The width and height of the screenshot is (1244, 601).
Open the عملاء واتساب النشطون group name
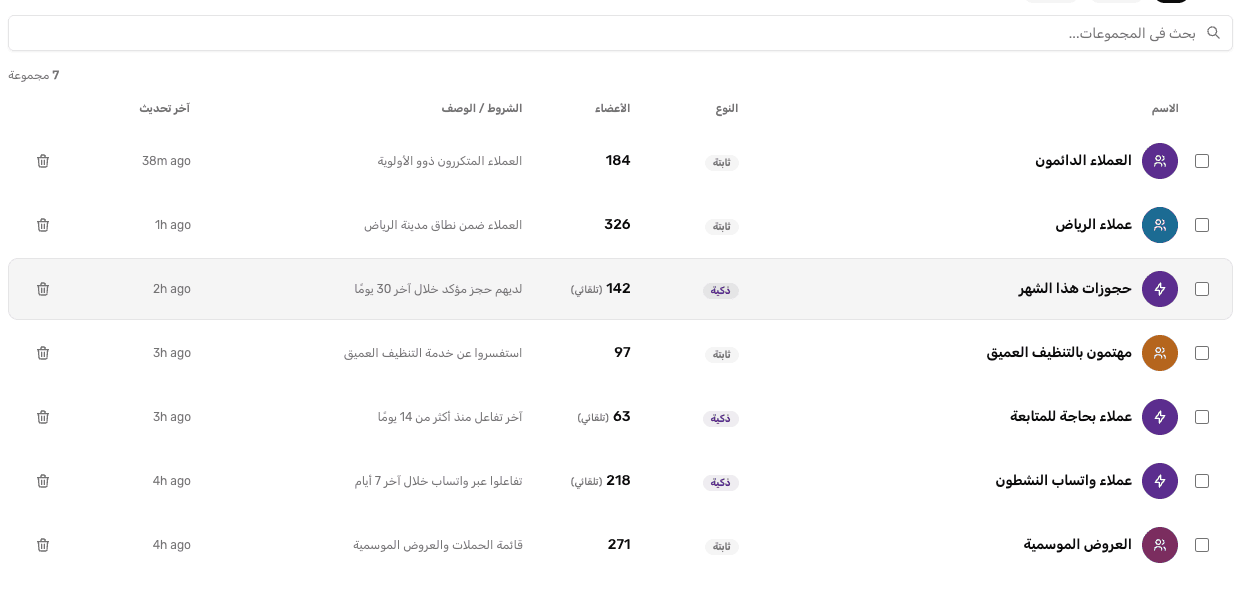[x=1064, y=481]
